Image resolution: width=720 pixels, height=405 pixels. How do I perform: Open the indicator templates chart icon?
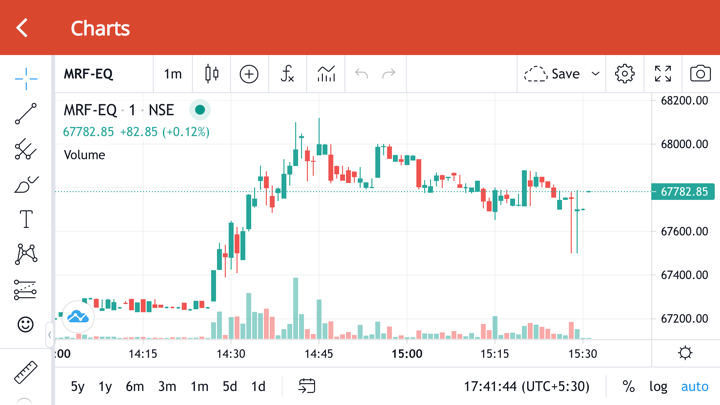(326, 74)
